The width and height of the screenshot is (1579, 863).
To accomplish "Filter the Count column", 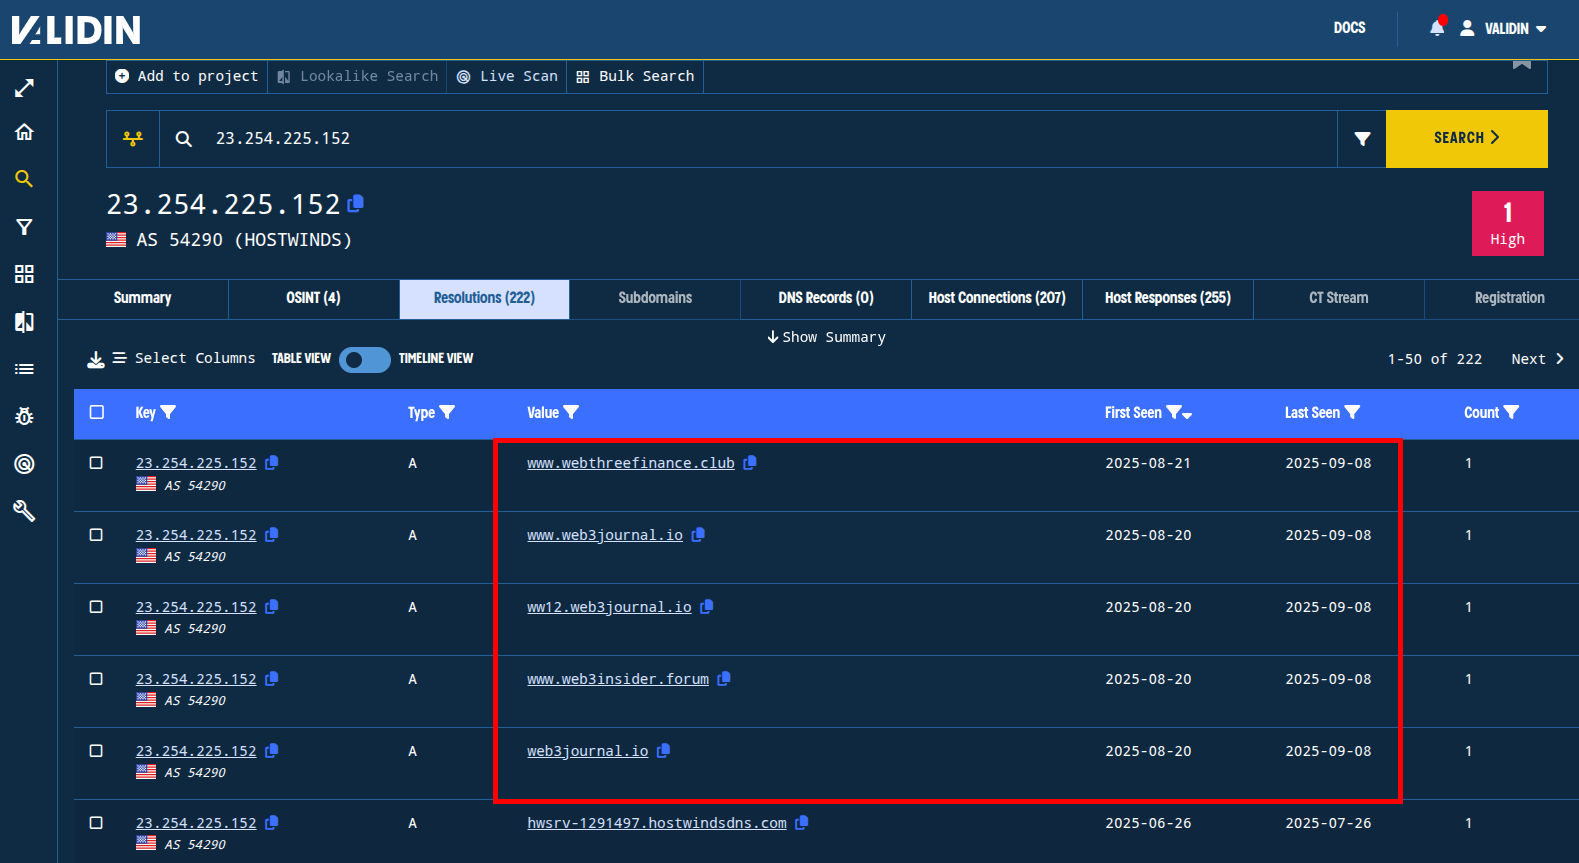I will click(x=1511, y=412).
